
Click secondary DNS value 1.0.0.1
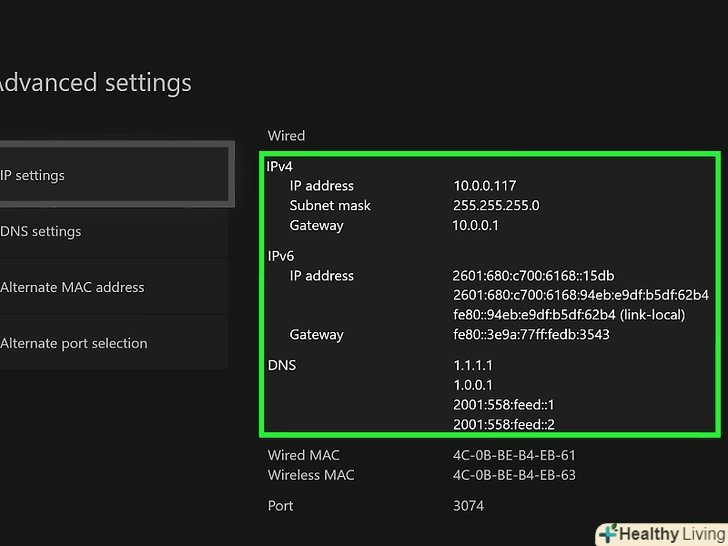(x=472, y=386)
